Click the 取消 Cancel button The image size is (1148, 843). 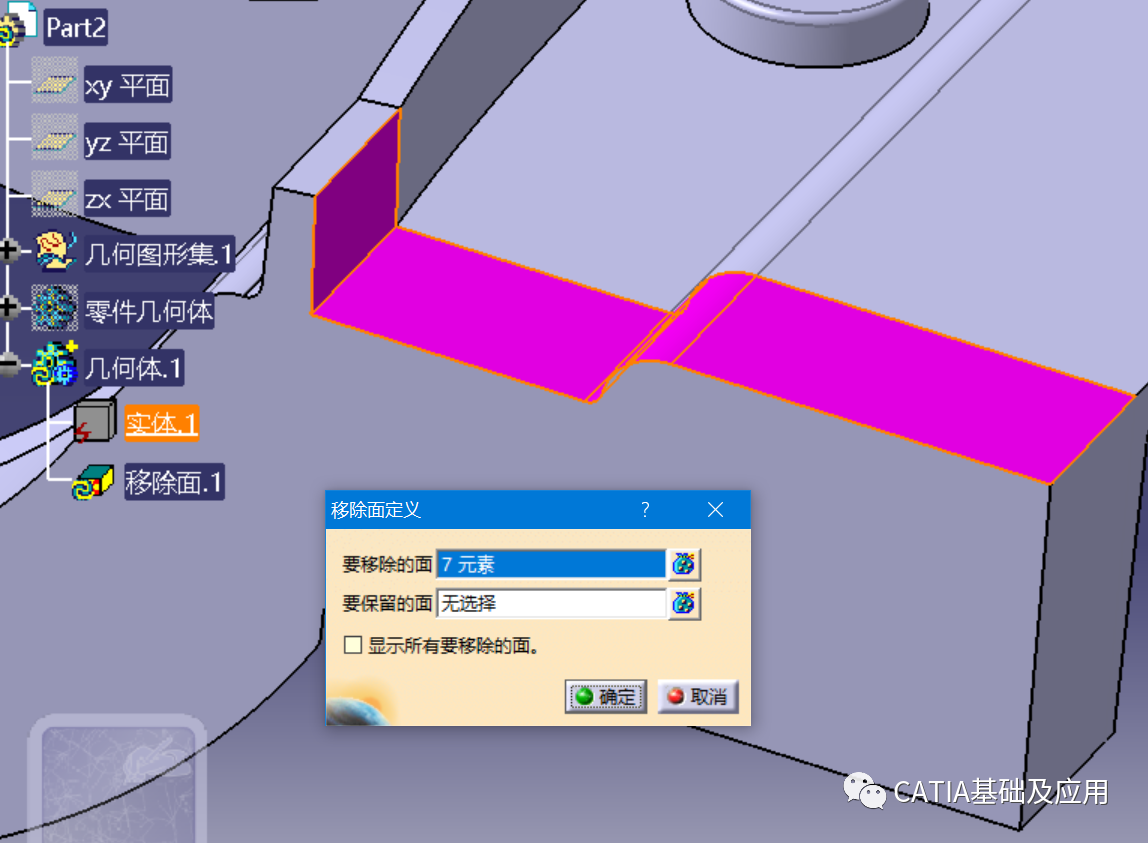point(698,696)
